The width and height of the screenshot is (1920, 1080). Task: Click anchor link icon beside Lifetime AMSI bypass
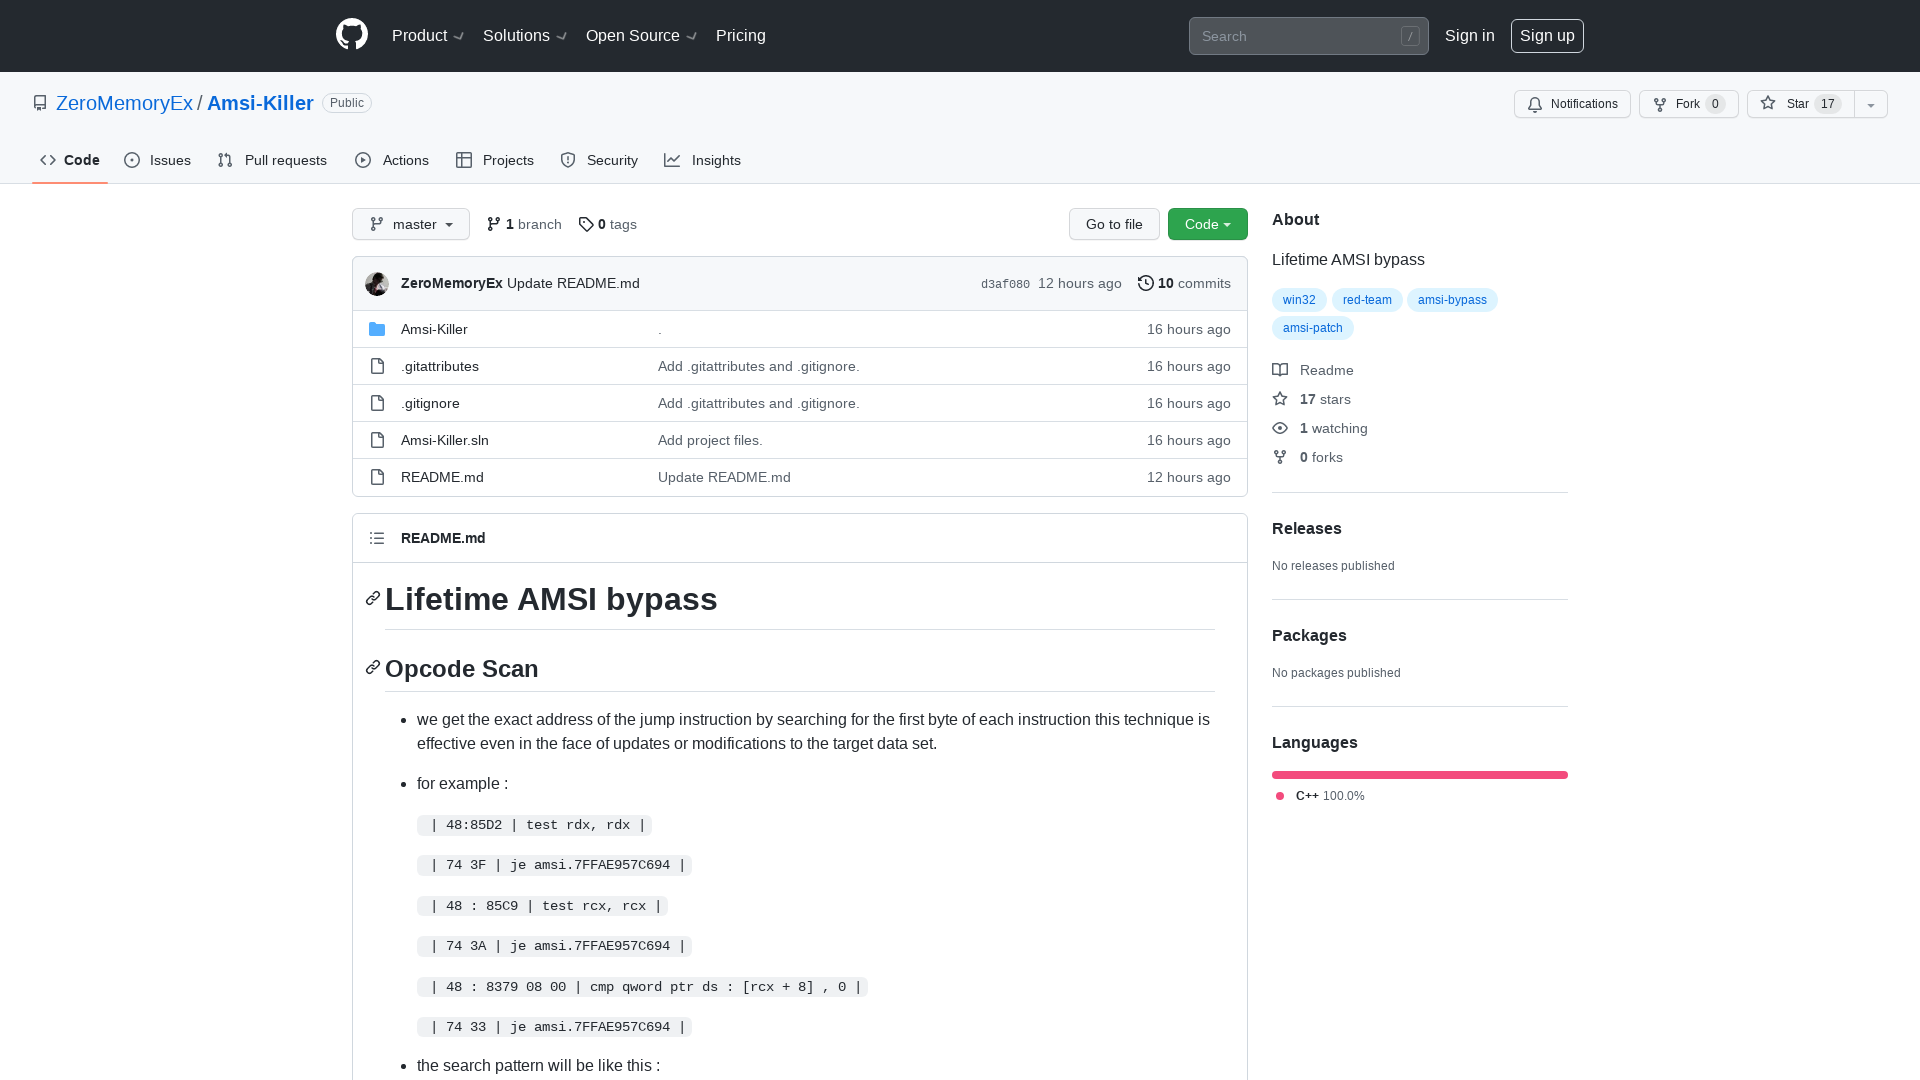coord(373,598)
